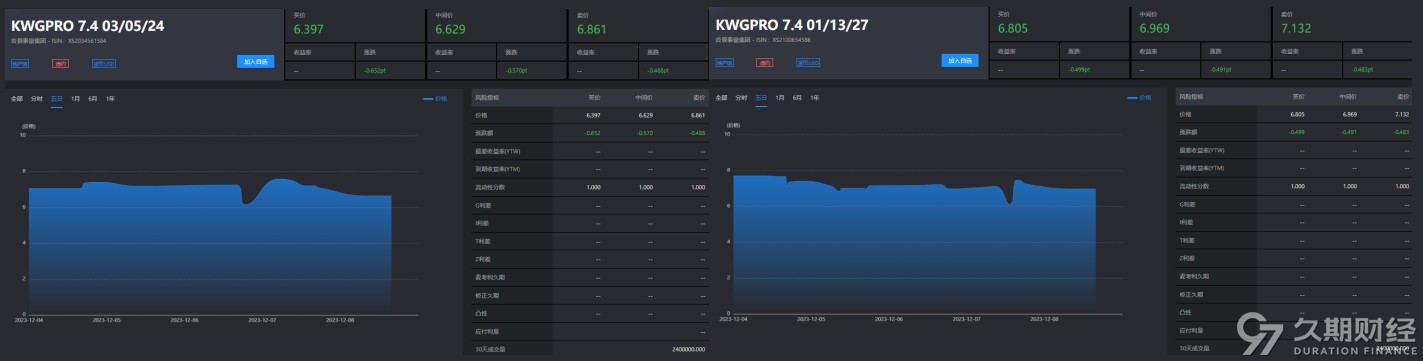Image resolution: width=1423 pixels, height=361 pixels.
Task: Click the -0.652pt change value
Action: click(374, 70)
